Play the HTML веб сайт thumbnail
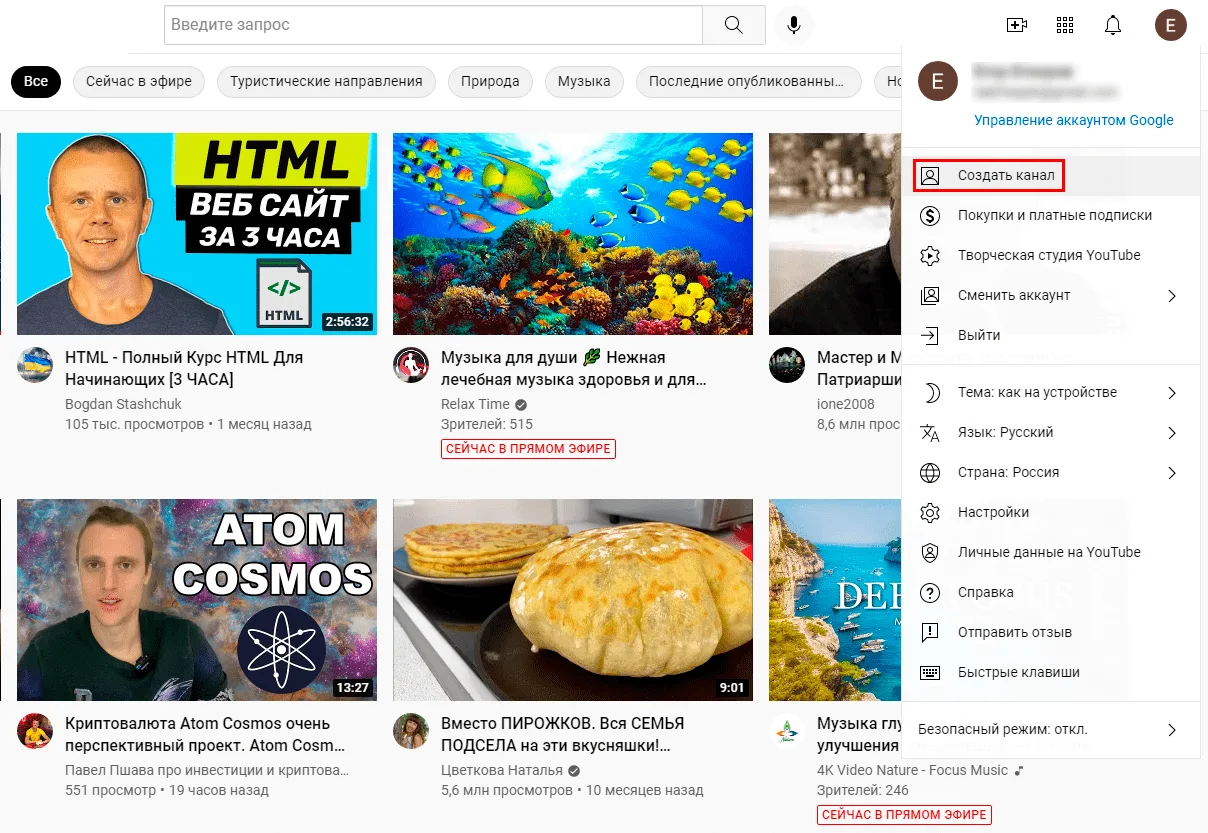This screenshot has height=833, width=1208. tap(197, 234)
